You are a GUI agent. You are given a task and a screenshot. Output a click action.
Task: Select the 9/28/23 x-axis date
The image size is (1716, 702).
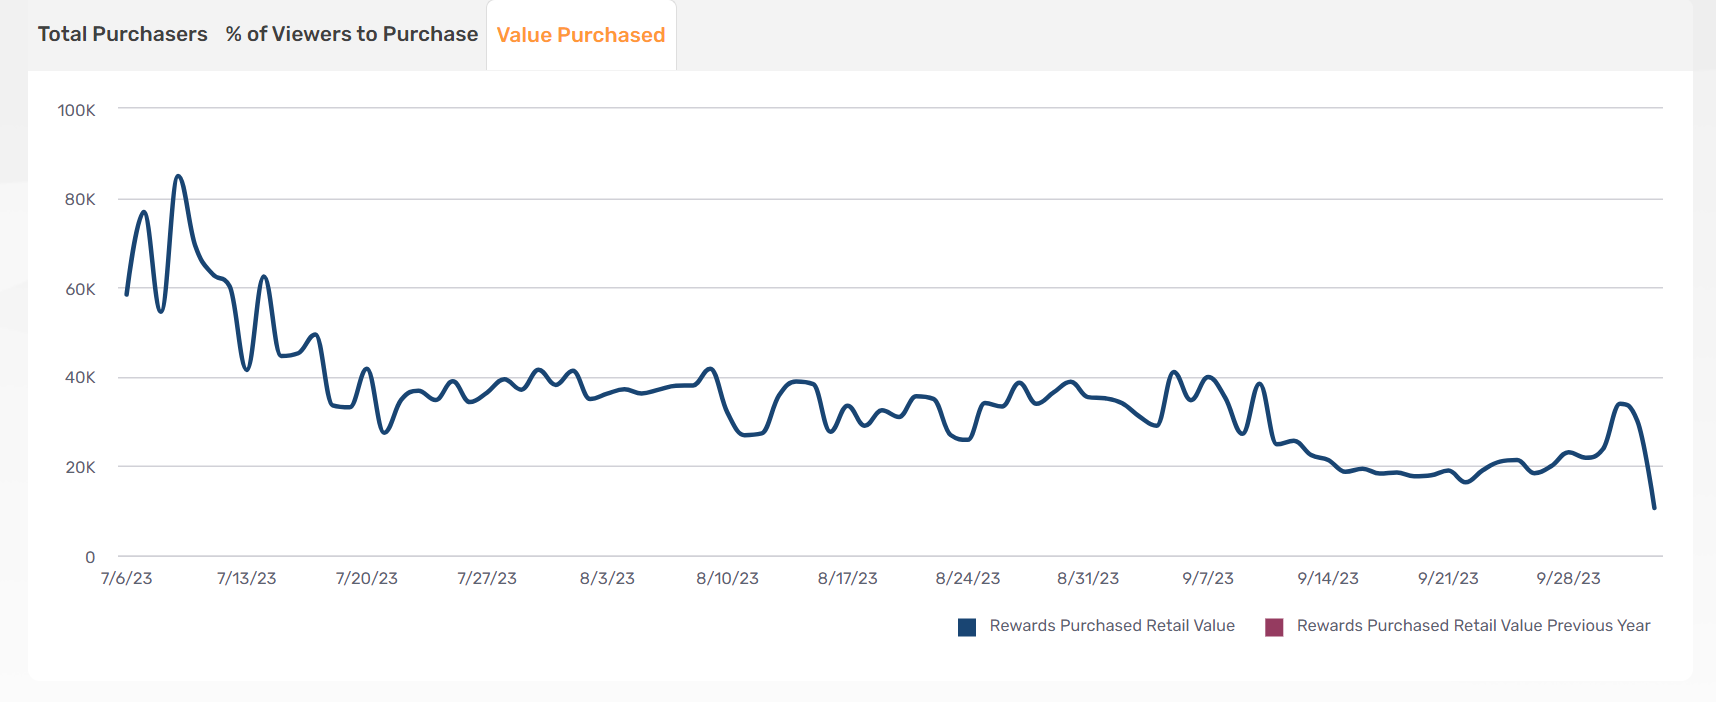[x=1568, y=579]
